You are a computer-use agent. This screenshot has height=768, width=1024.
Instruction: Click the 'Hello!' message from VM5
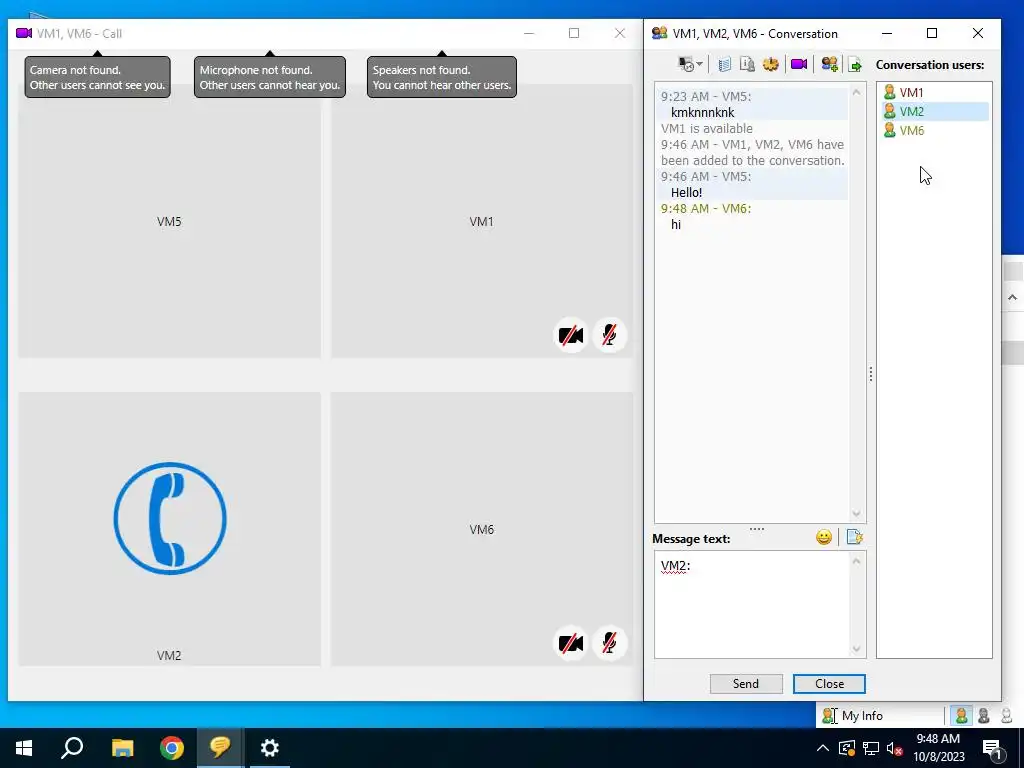686,193
